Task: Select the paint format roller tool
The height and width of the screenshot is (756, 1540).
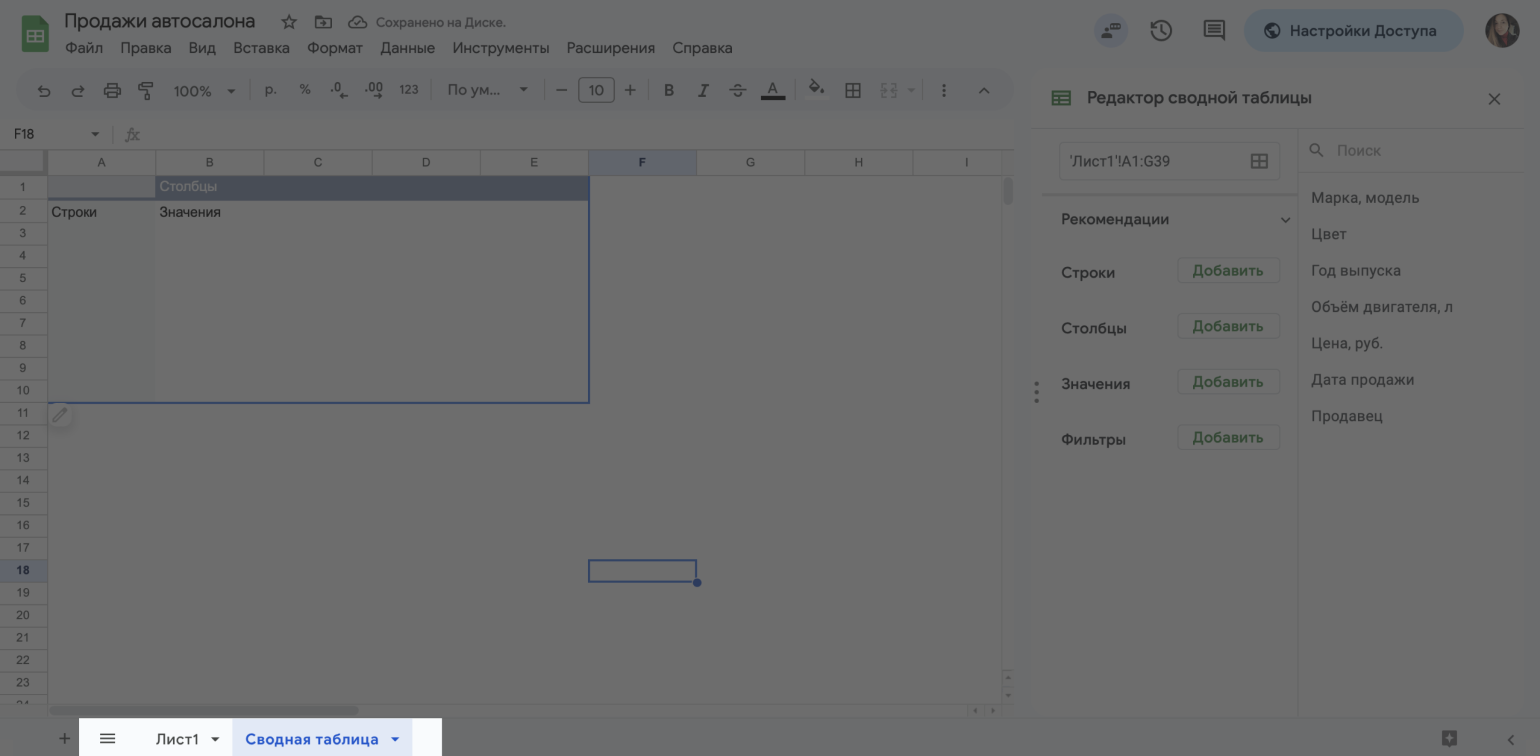Action: (146, 91)
